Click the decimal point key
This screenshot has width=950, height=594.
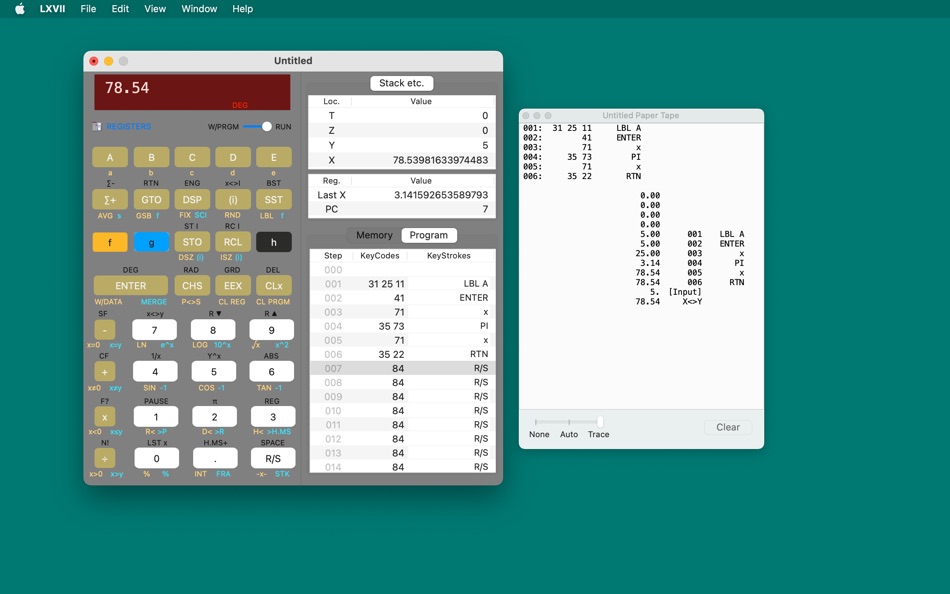[215, 458]
